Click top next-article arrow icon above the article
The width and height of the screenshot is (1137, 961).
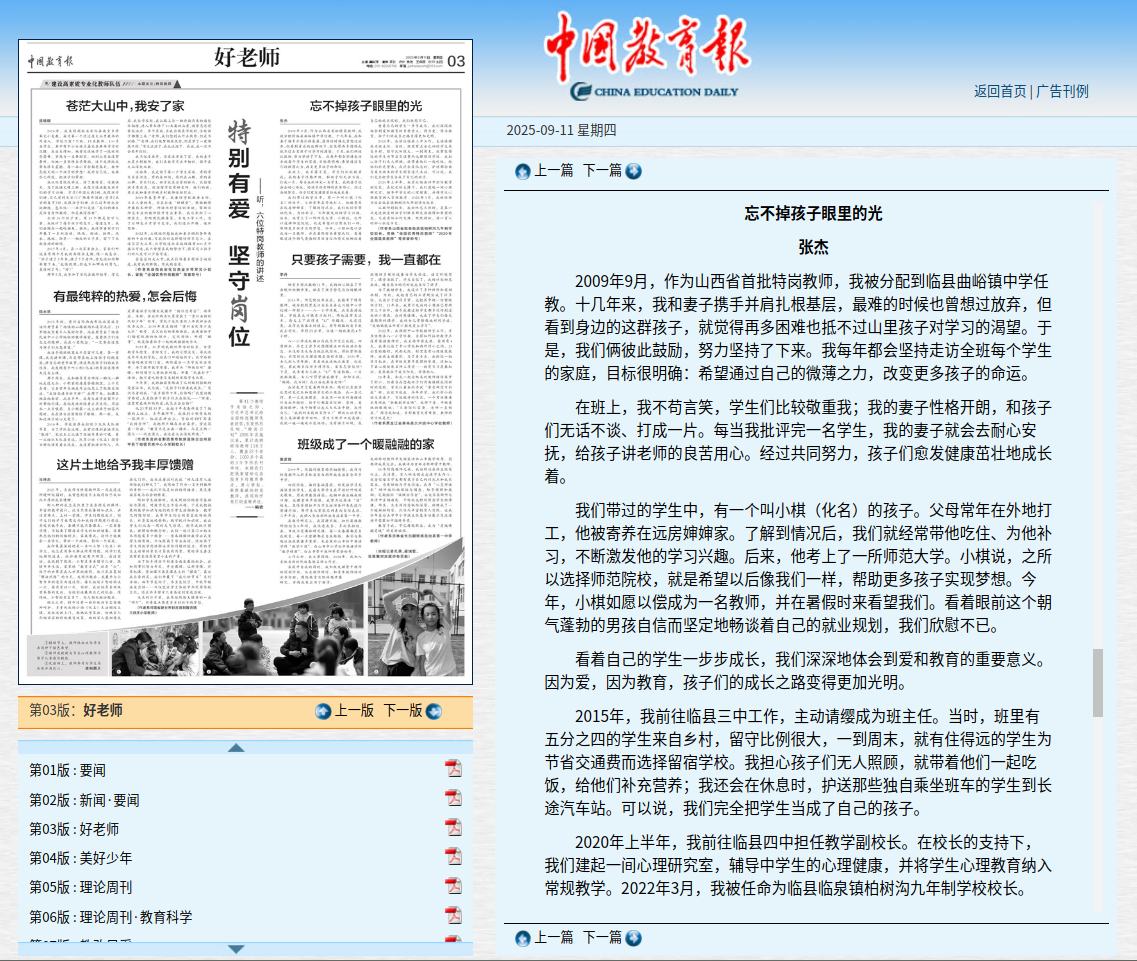click(x=633, y=171)
